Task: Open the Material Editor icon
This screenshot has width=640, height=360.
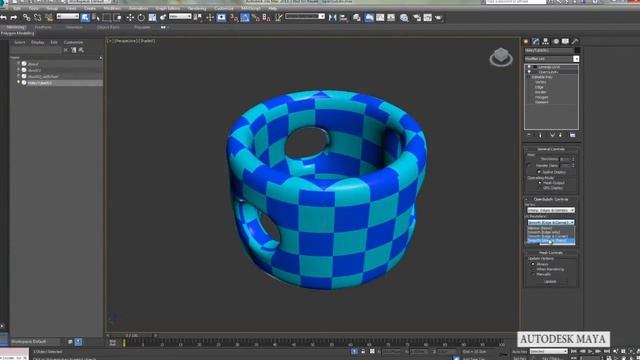Action: click(404, 18)
